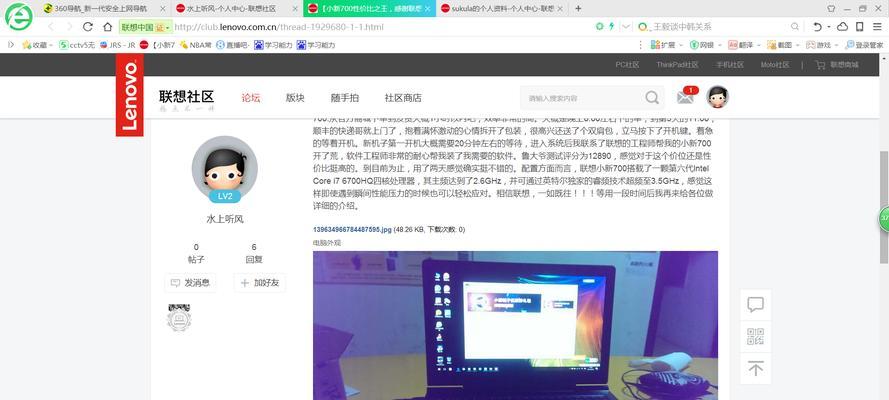Image resolution: width=889 pixels, height=400 pixels.
Task: Open the undo closed tab dropdown arrow
Action: click(x=828, y=27)
